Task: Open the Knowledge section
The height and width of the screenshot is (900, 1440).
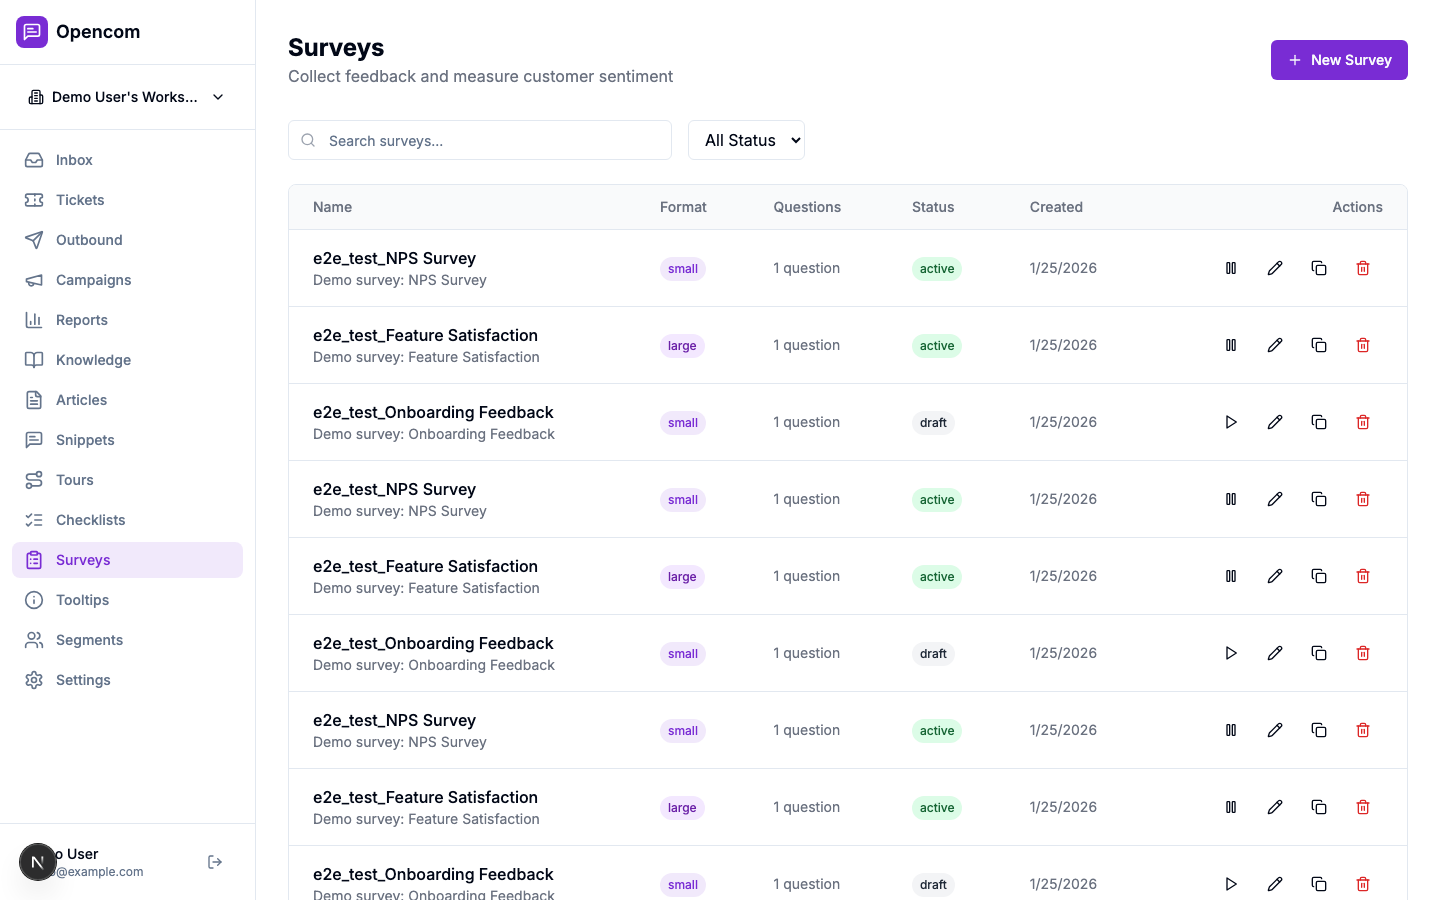Action: (x=93, y=360)
